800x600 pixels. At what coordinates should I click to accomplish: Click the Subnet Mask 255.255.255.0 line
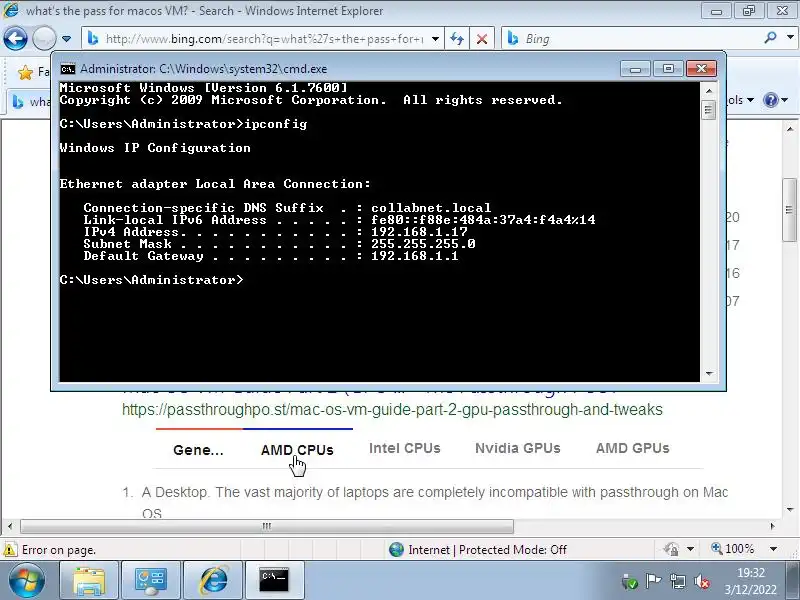coord(280,244)
